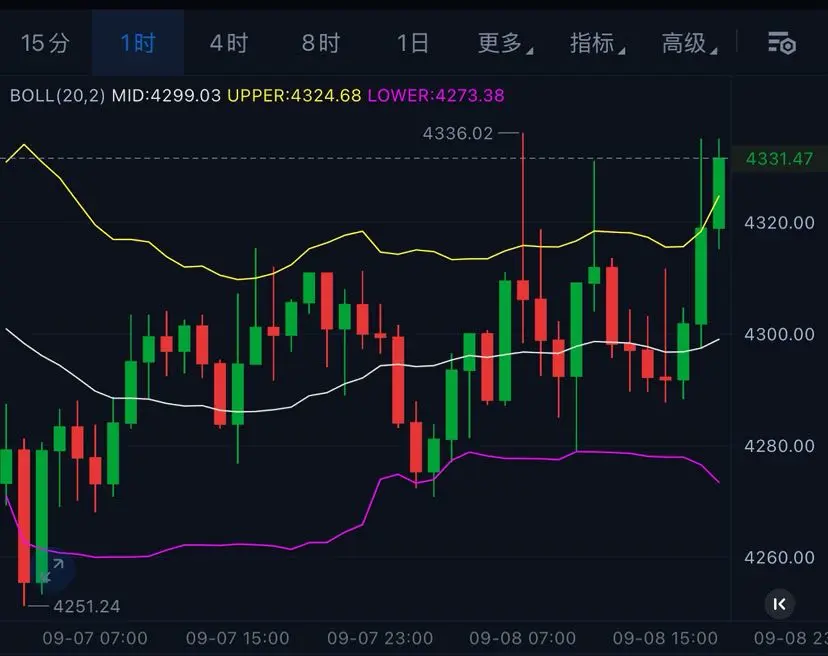Click the 4251.24 low price label
The height and width of the screenshot is (656, 828).
87,606
